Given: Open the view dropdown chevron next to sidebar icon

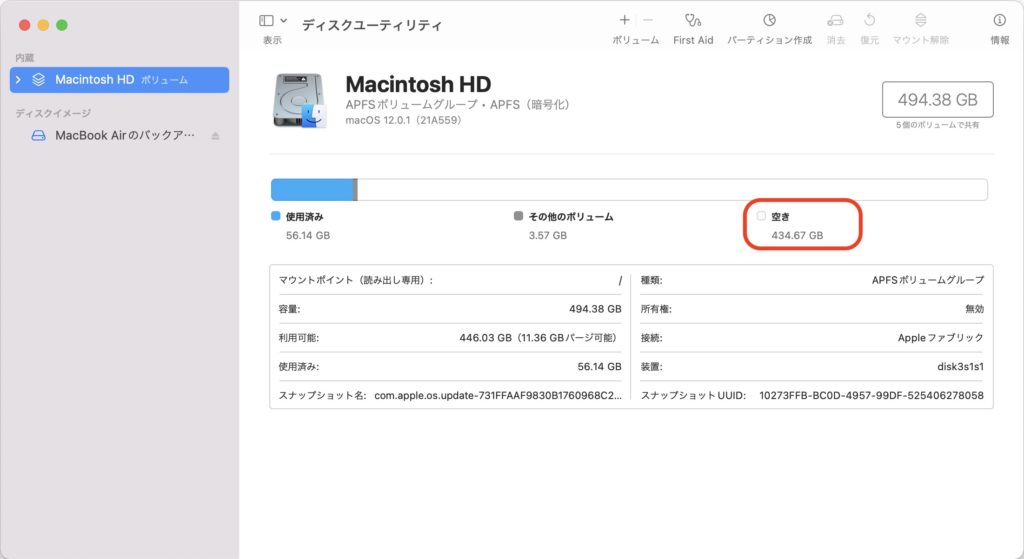Looking at the screenshot, I should (x=283, y=21).
